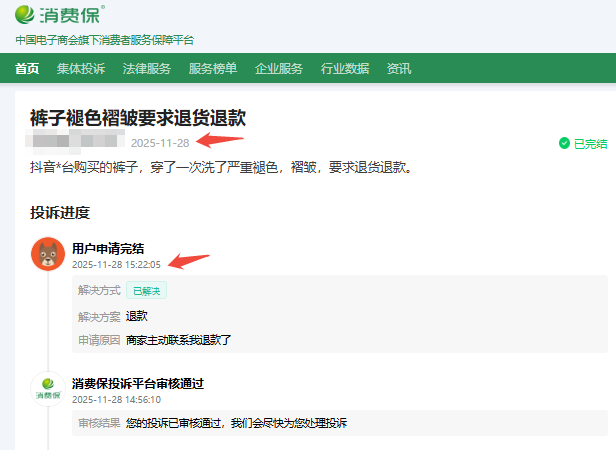The image size is (616, 450).
Task: Switch to the 资讯 tab
Action: [399, 69]
